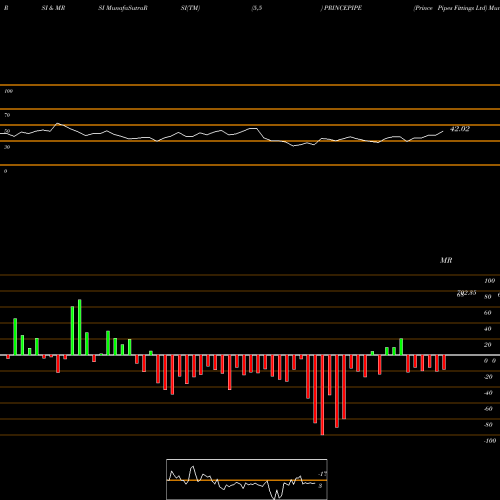Viewport: 500px width, 500px height.
Task: Click the 'SI MunafaSutraR' header text
Action: pyautogui.click(x=123, y=8)
